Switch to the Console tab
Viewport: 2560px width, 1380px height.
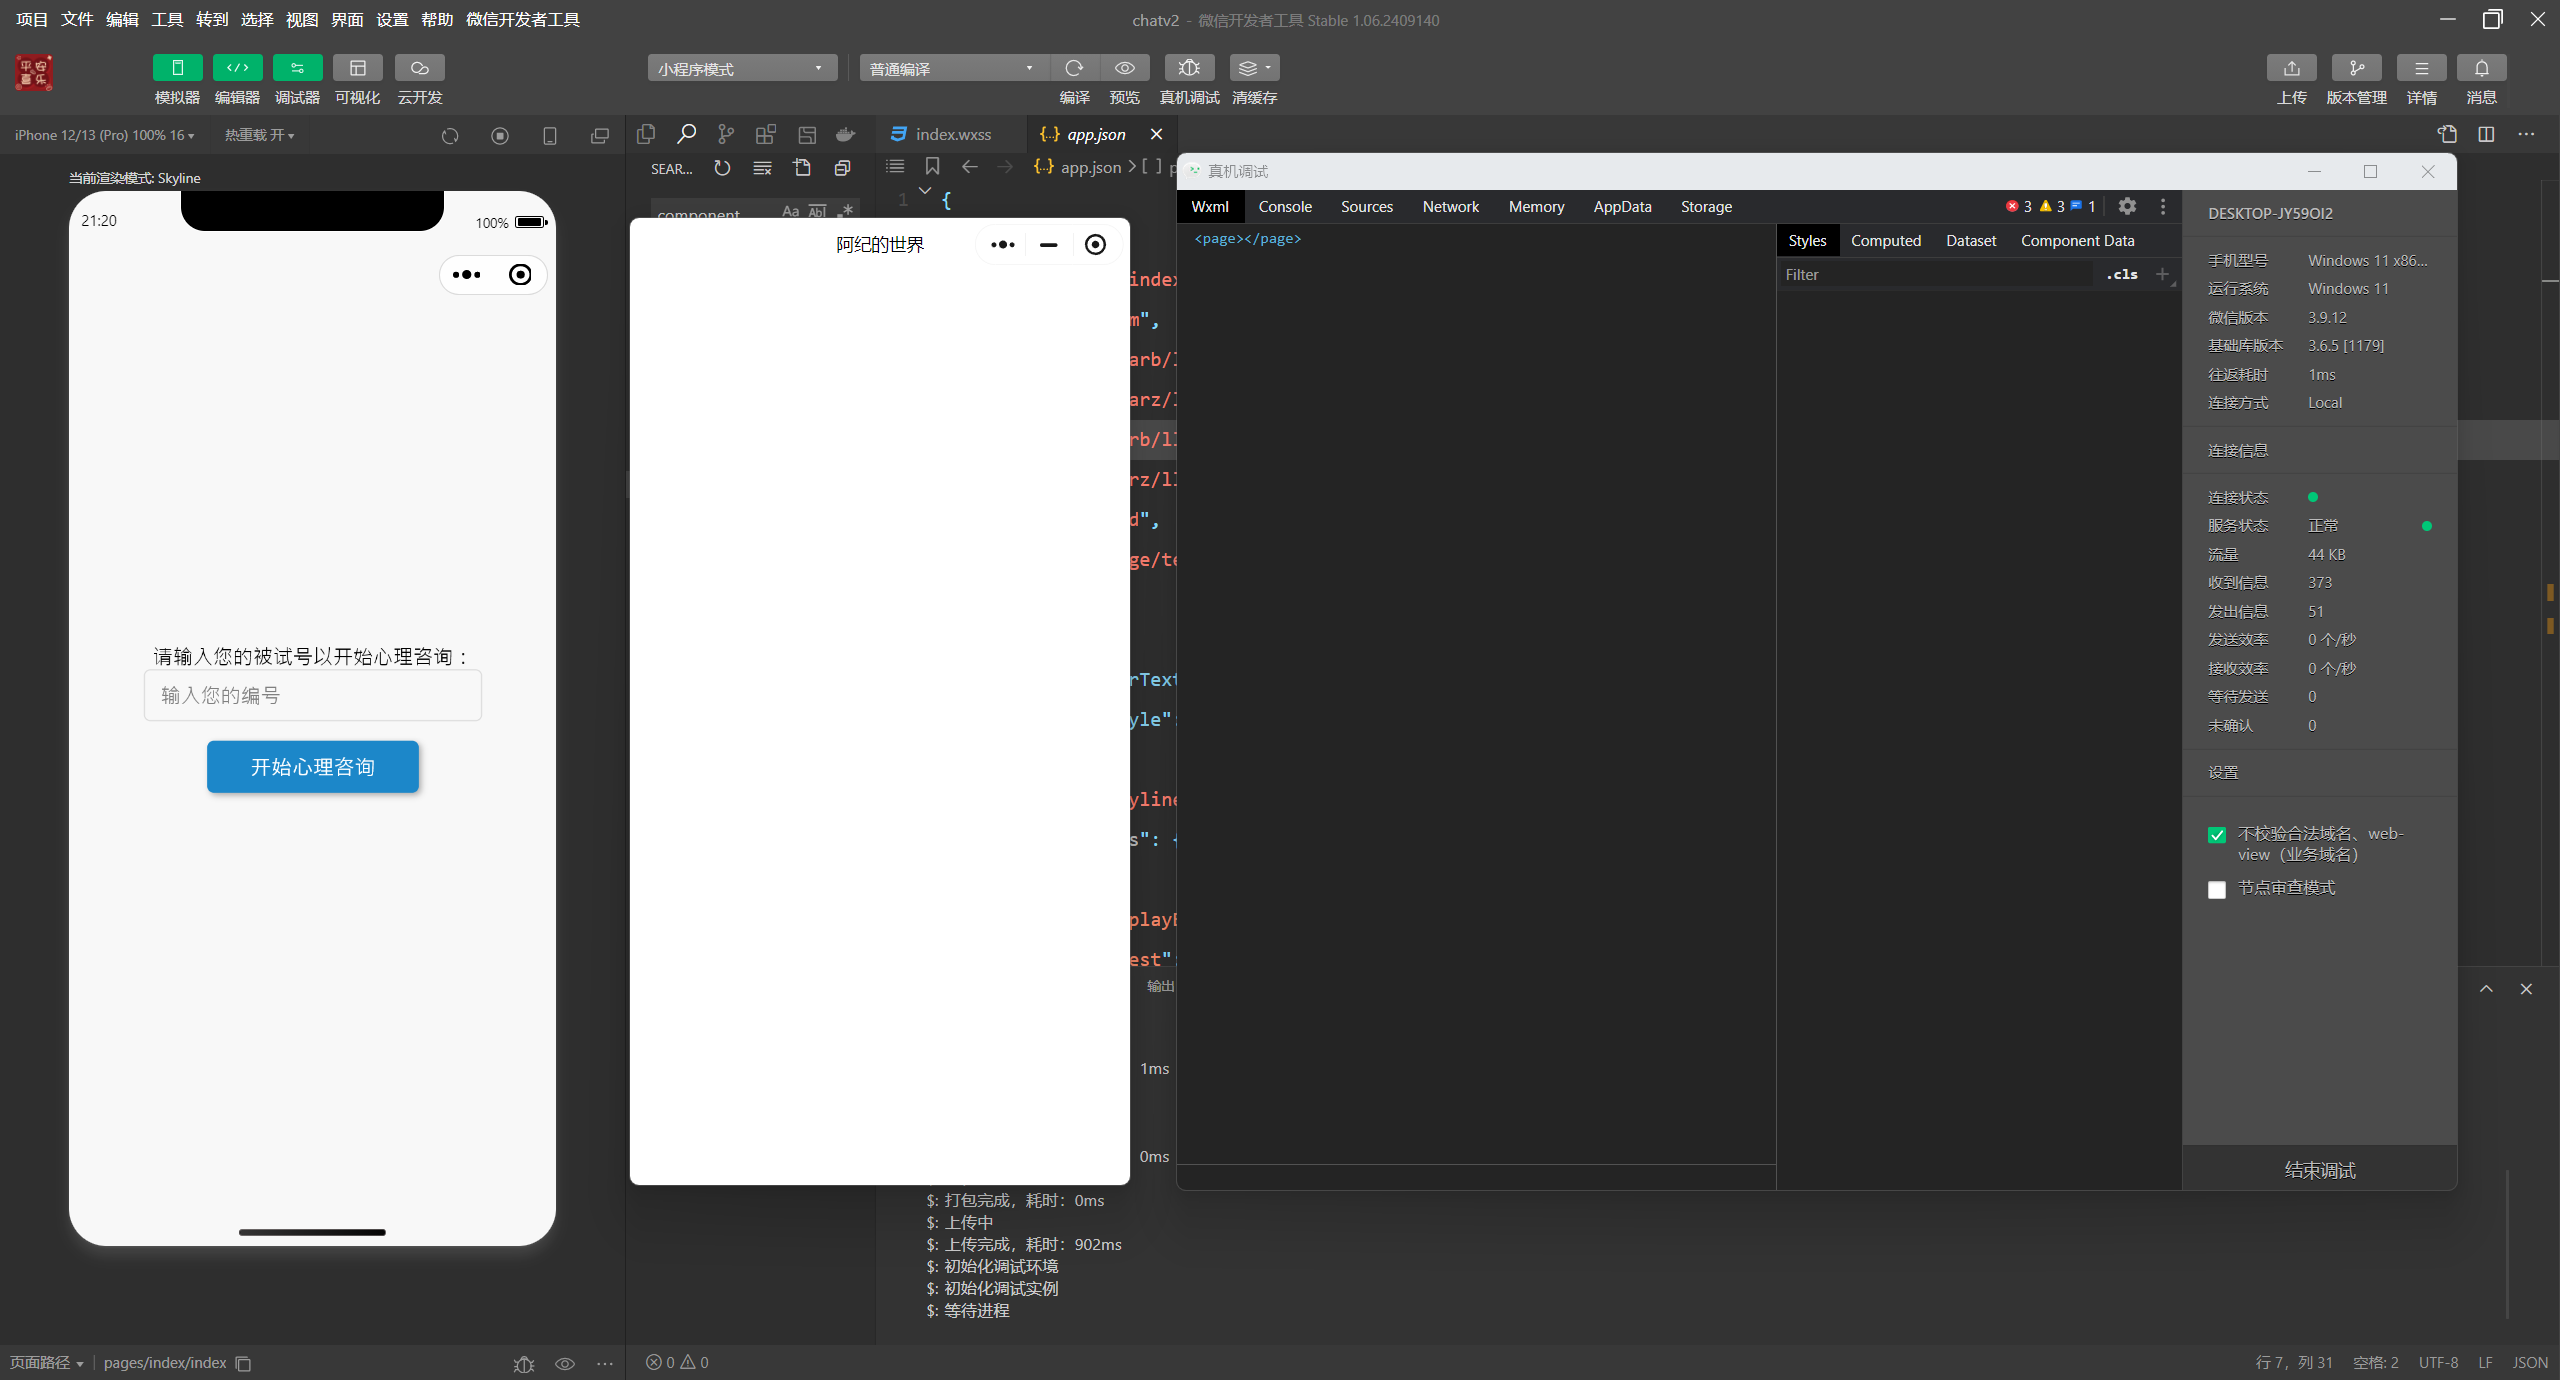[x=1284, y=207]
